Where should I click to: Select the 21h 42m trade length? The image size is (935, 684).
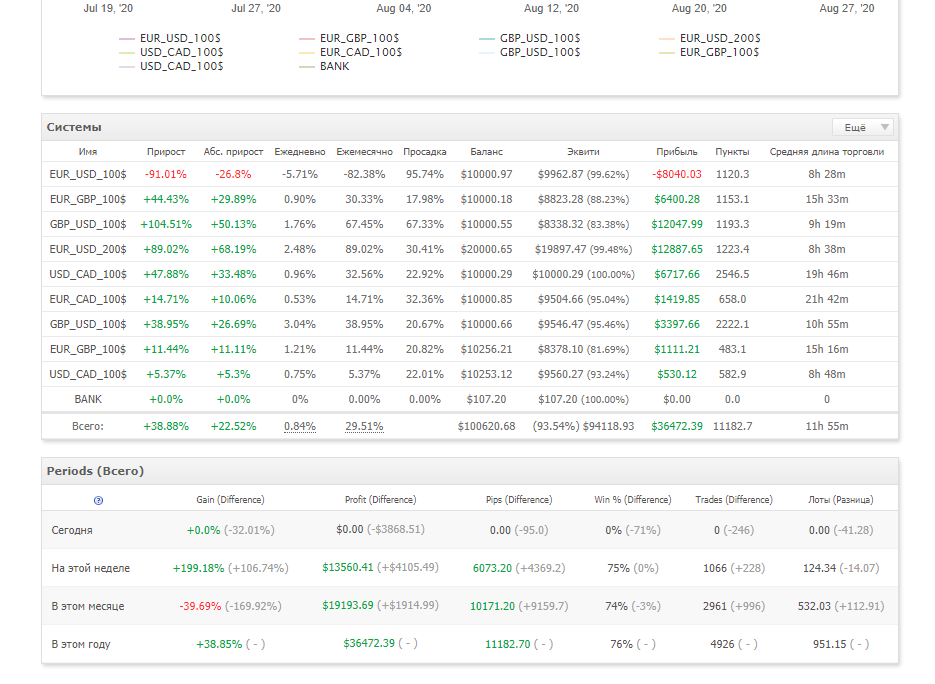pos(826,299)
